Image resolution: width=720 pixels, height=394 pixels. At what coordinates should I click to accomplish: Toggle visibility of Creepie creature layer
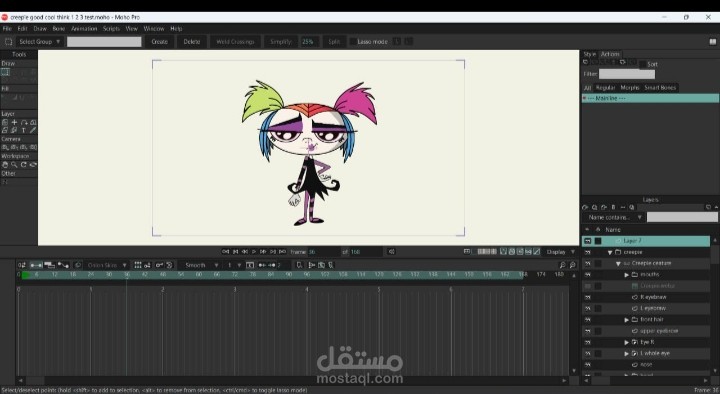point(587,264)
